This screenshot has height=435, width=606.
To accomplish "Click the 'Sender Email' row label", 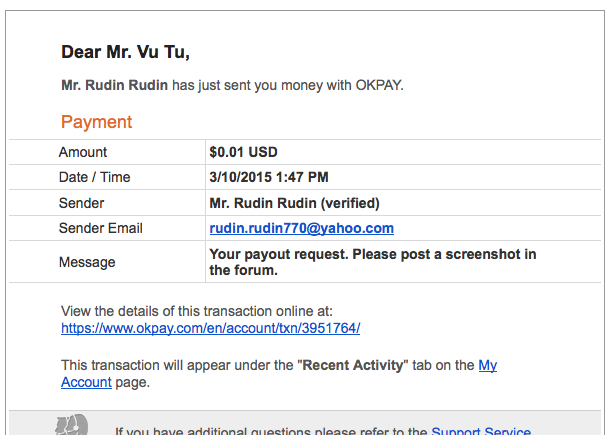I will point(100,228).
